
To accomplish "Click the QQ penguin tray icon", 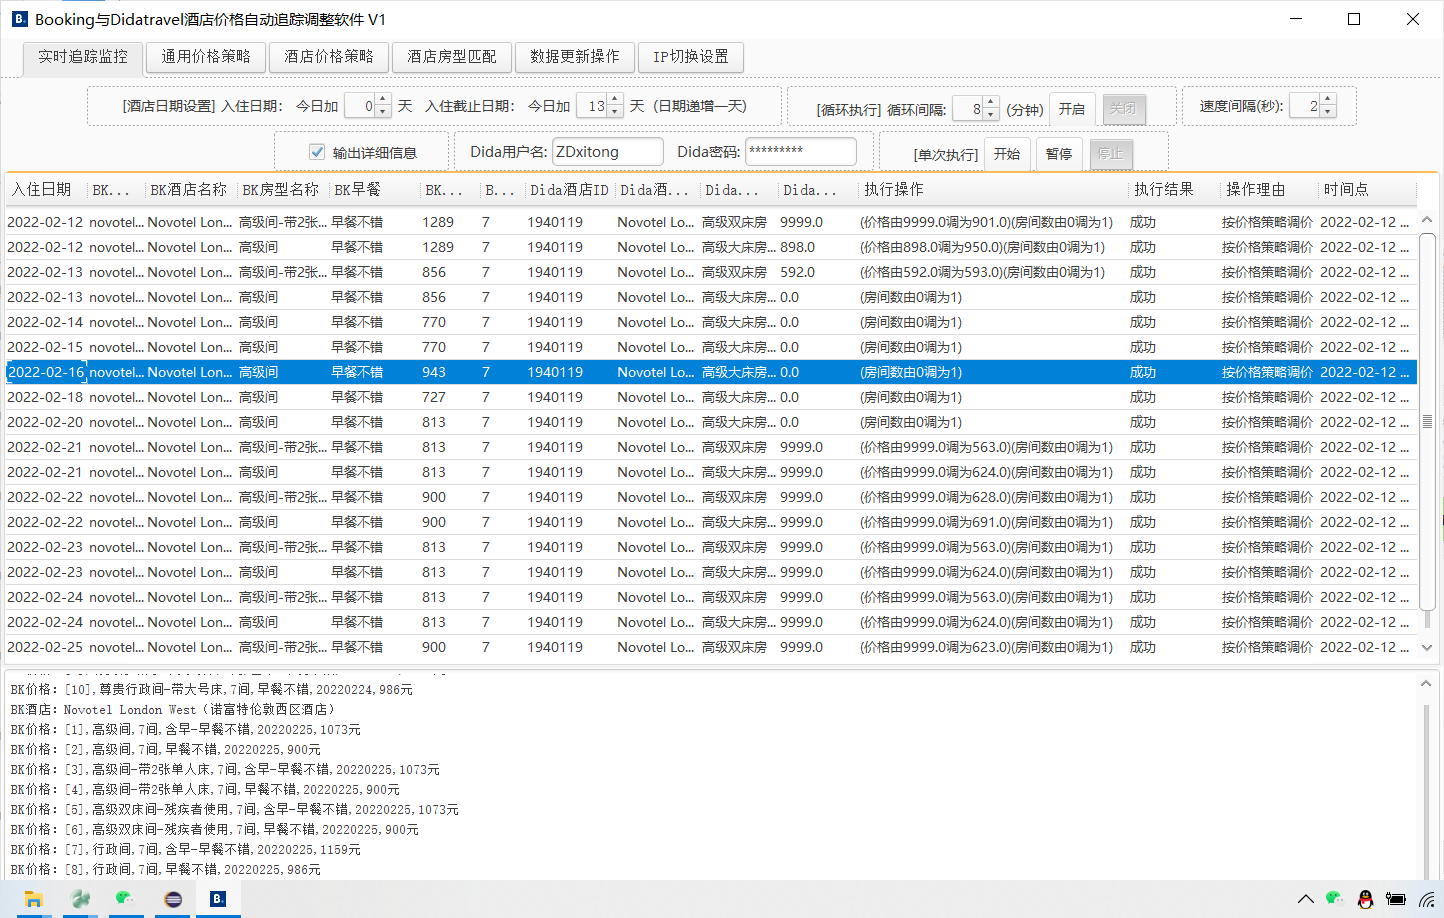I will click(1365, 899).
